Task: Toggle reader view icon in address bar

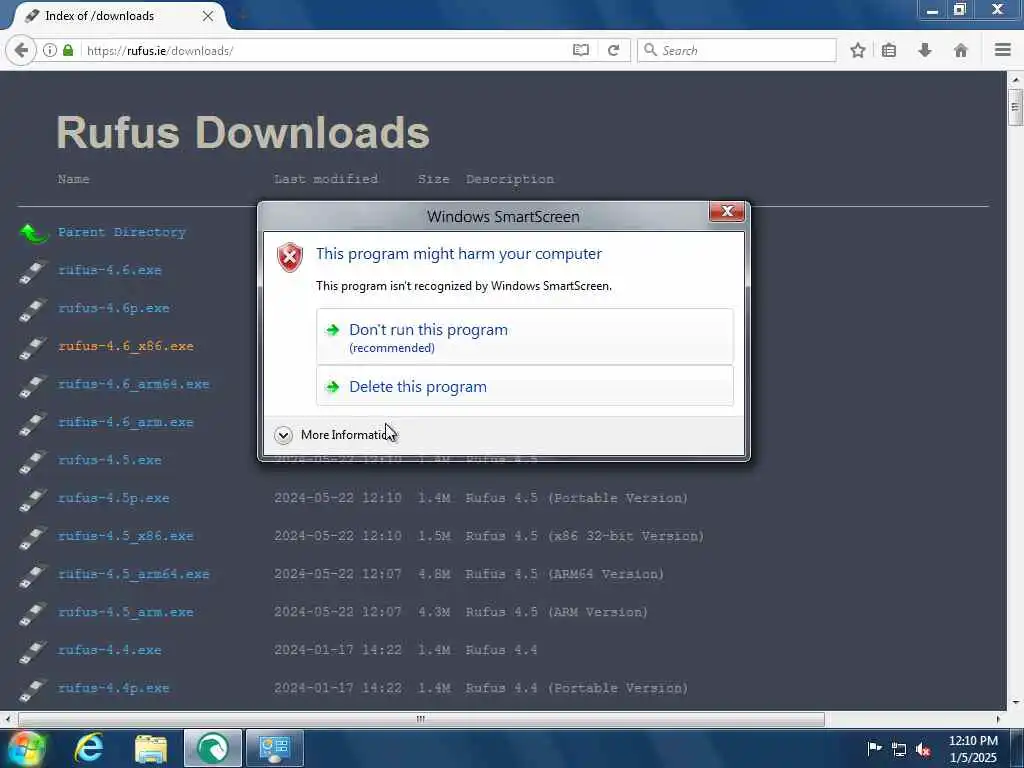Action: (x=581, y=50)
